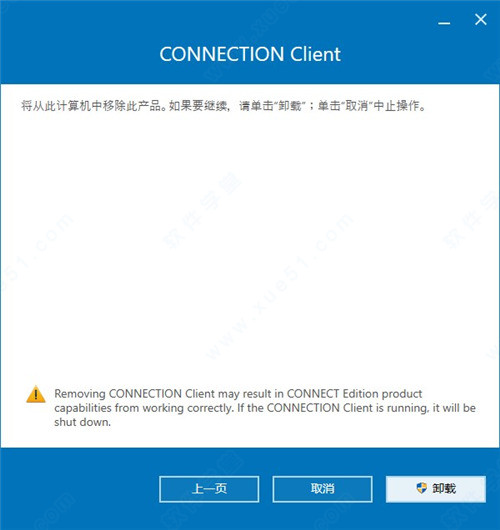This screenshot has height=530, width=500.
Task: Click the "shut down." text in warning
Action: (82, 422)
